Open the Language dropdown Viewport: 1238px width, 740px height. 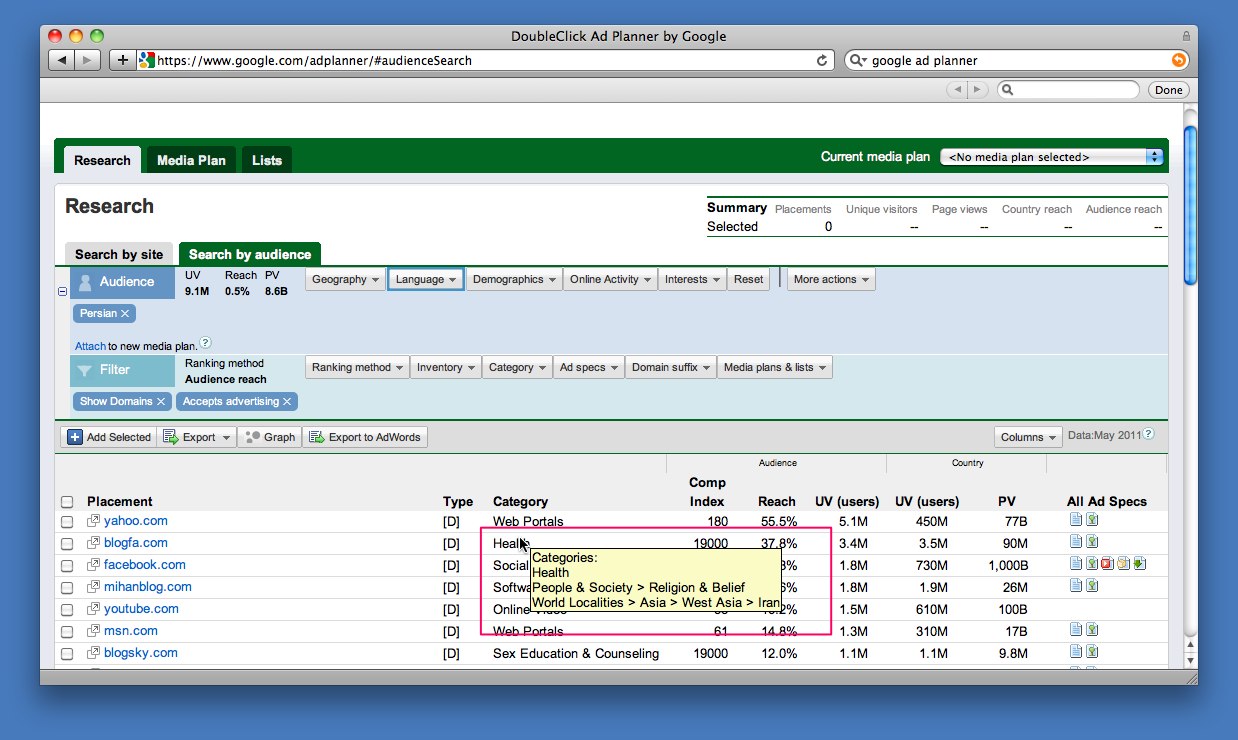coord(426,280)
